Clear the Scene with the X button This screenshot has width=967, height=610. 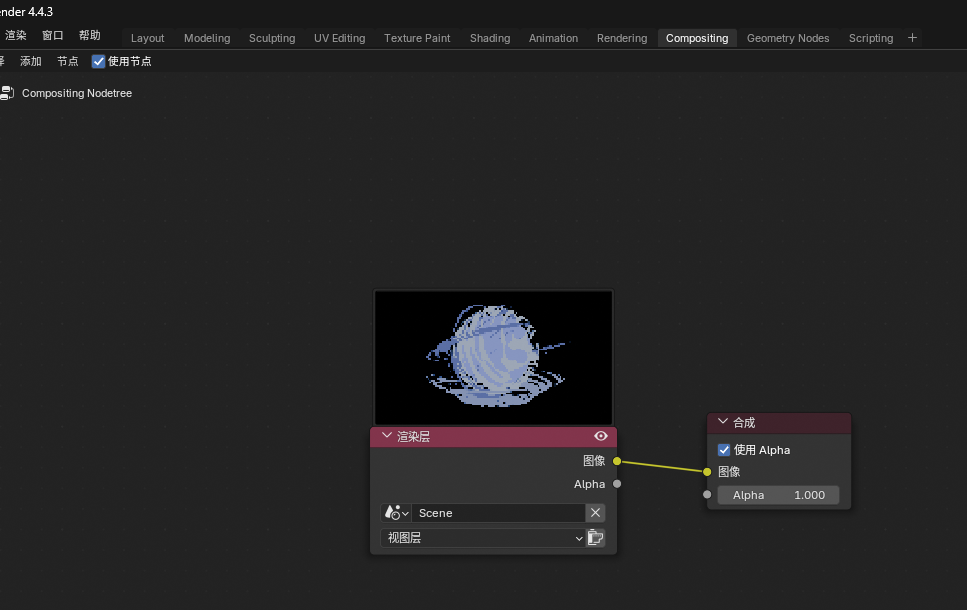point(595,513)
